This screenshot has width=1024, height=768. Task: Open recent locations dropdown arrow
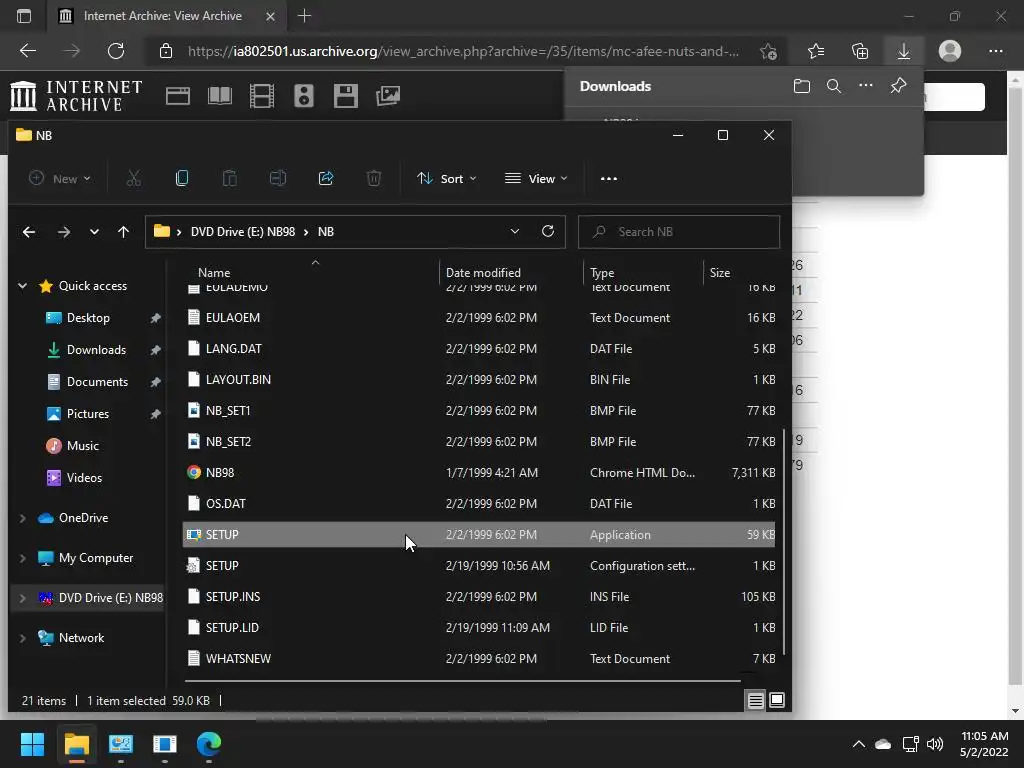[94, 232]
